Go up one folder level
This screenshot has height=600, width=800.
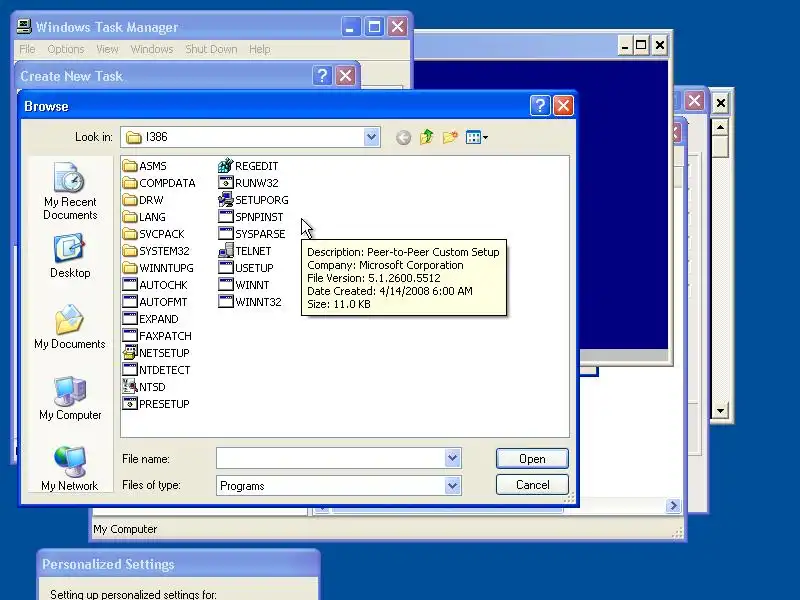[427, 137]
